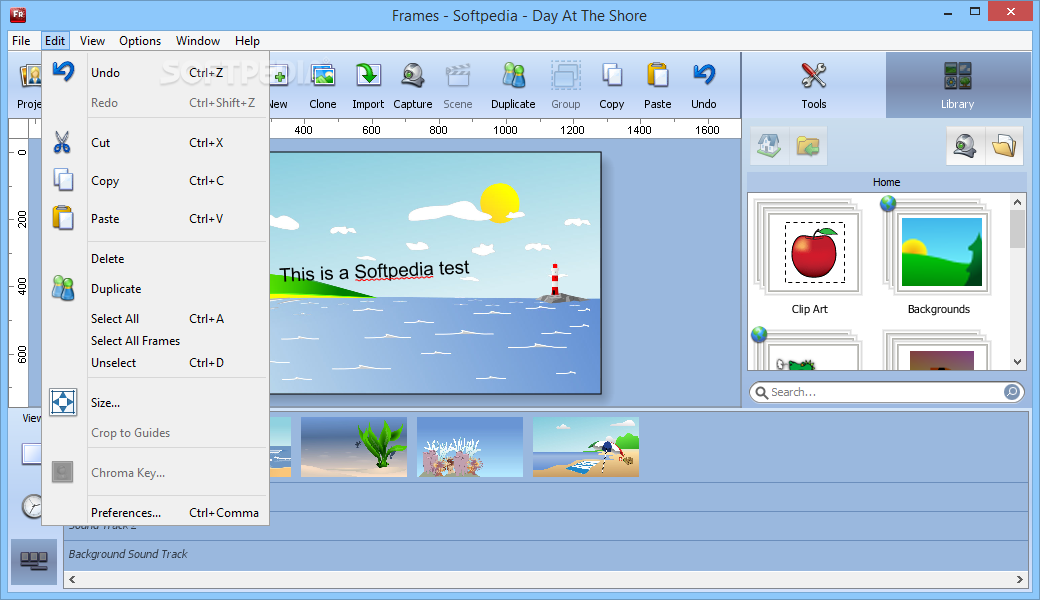Click the search magnifier button at right

(1011, 392)
